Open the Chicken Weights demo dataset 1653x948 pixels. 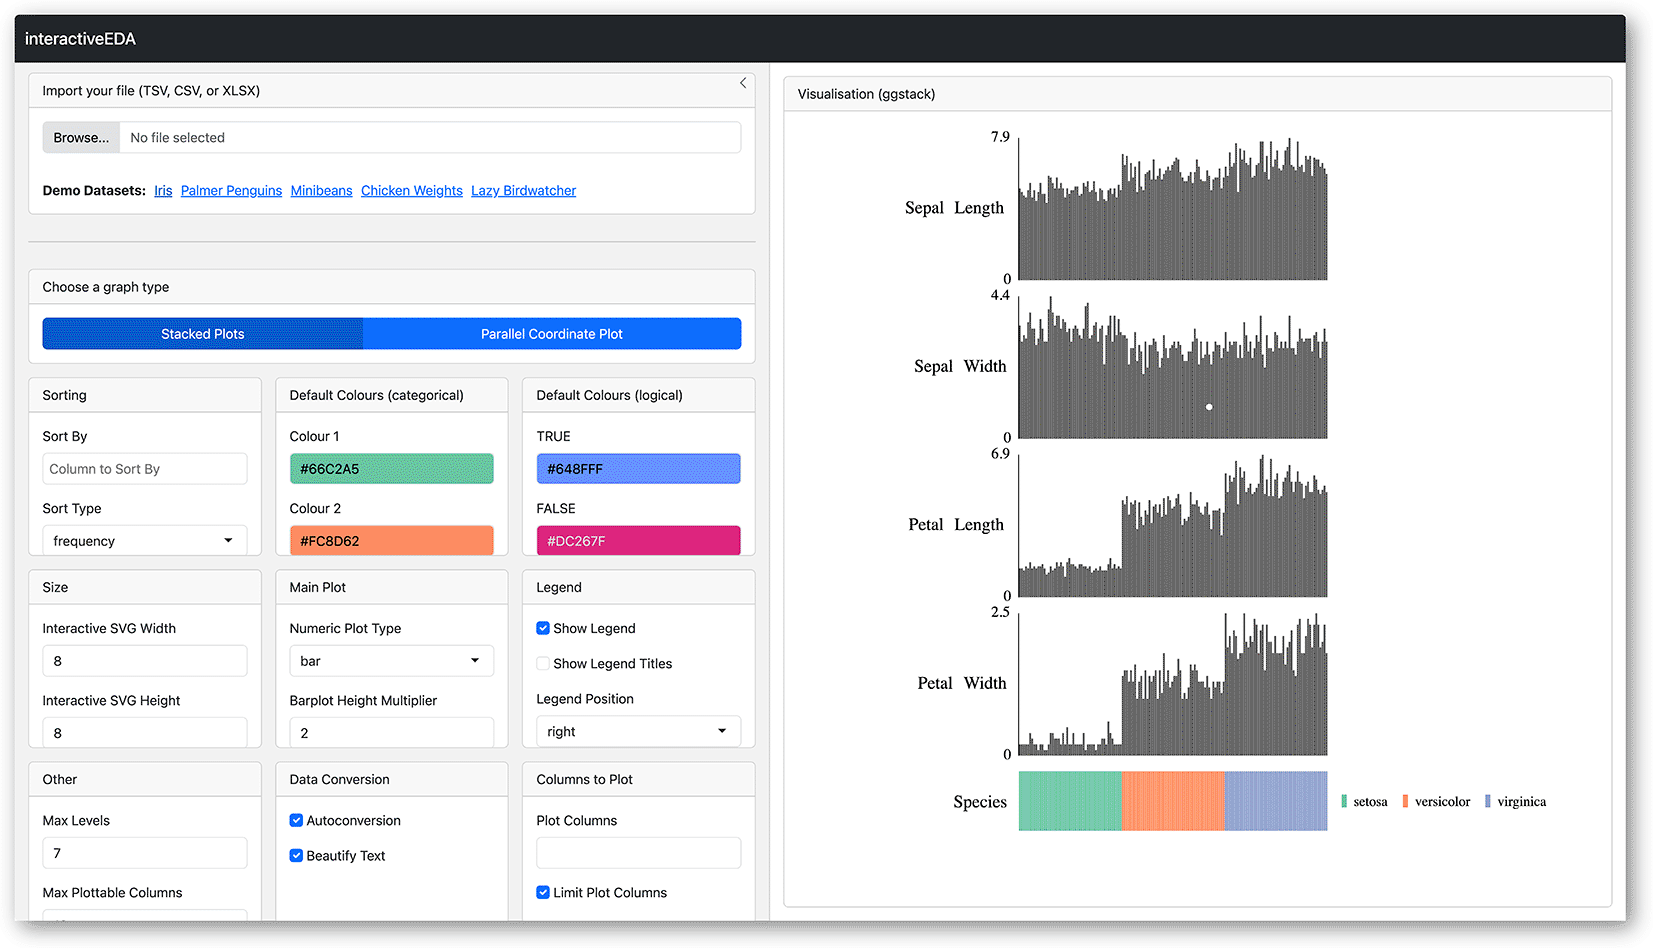411,191
